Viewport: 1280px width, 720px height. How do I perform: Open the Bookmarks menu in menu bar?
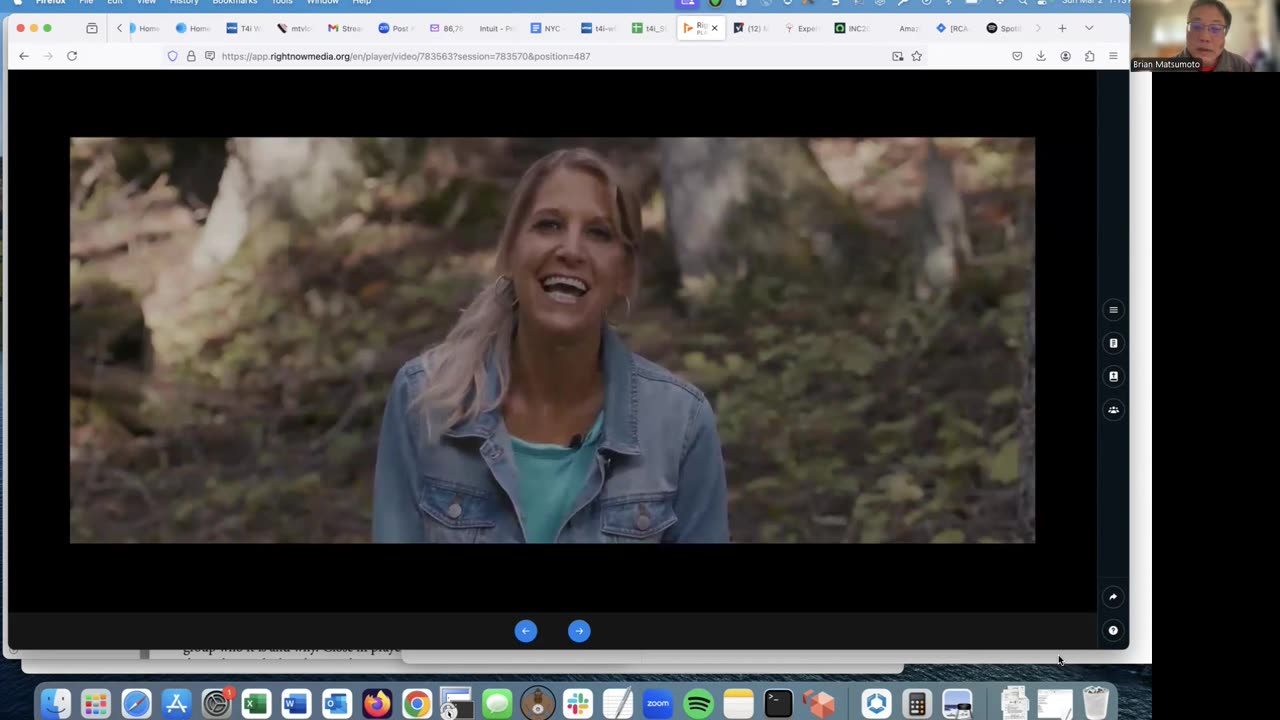(235, 3)
